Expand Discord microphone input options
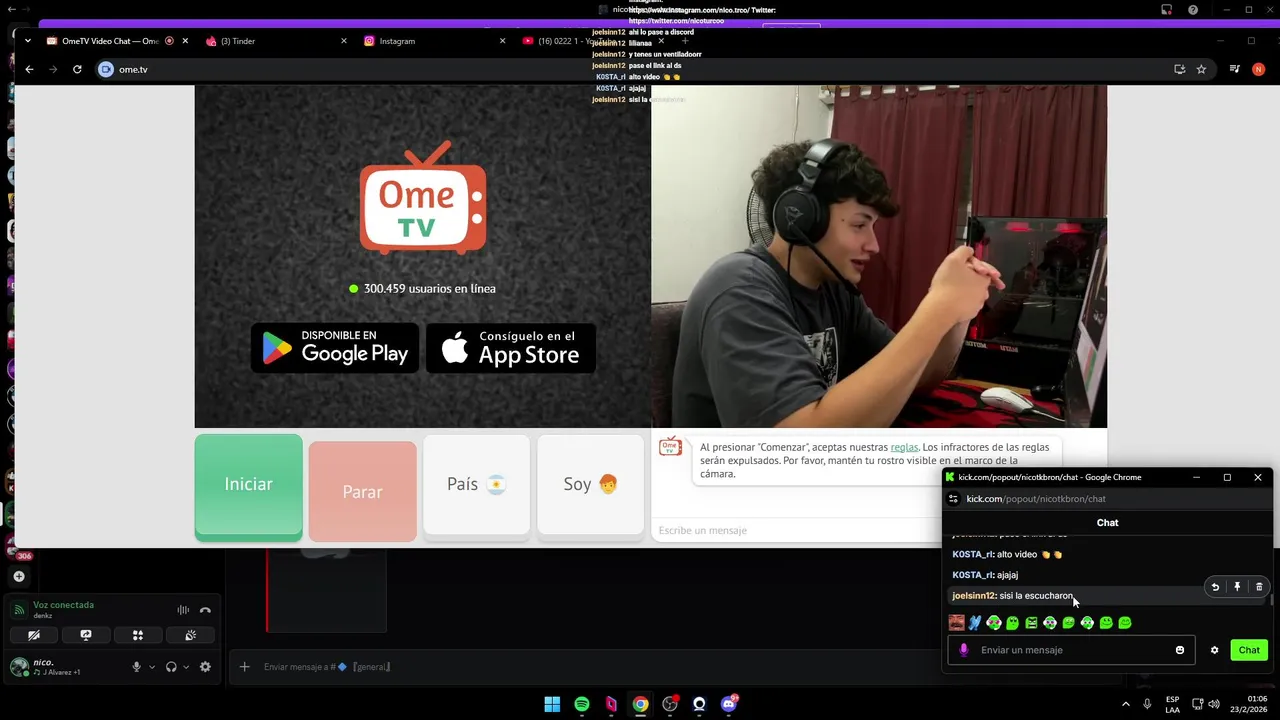Viewport: 1280px width, 720px height. [x=152, y=667]
